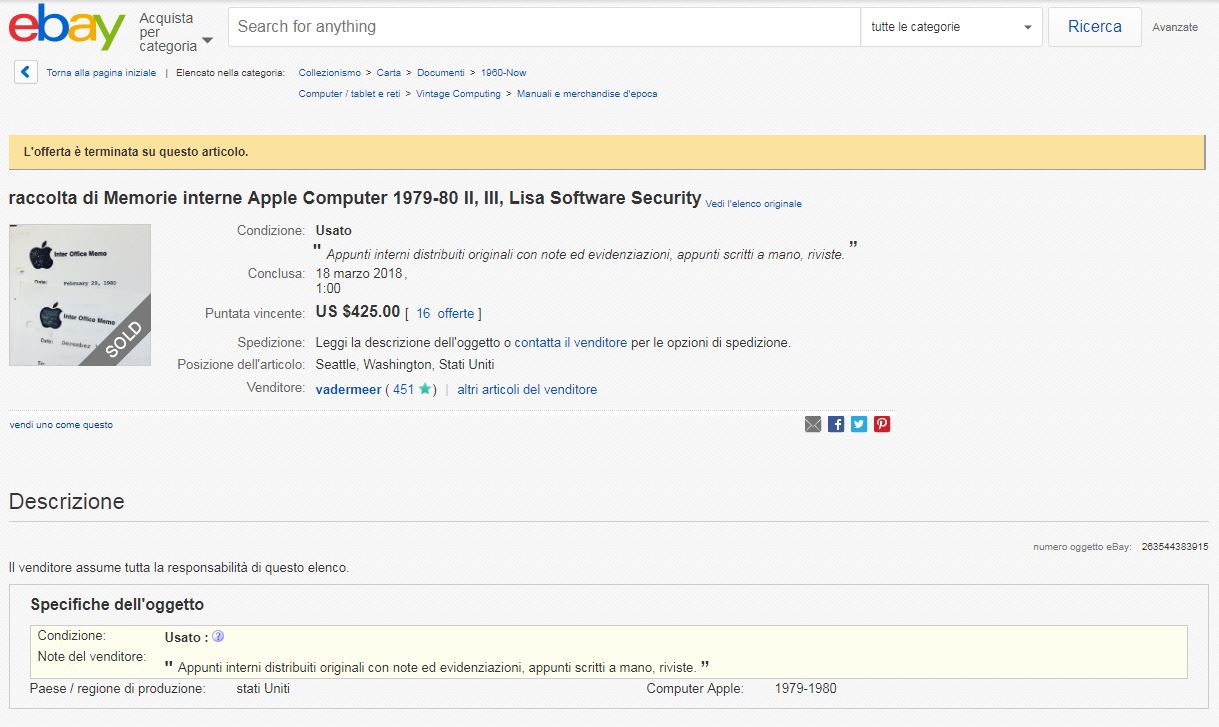Open tutte le categorie dropdown
Screen dimensions: 1219x727
tap(951, 27)
